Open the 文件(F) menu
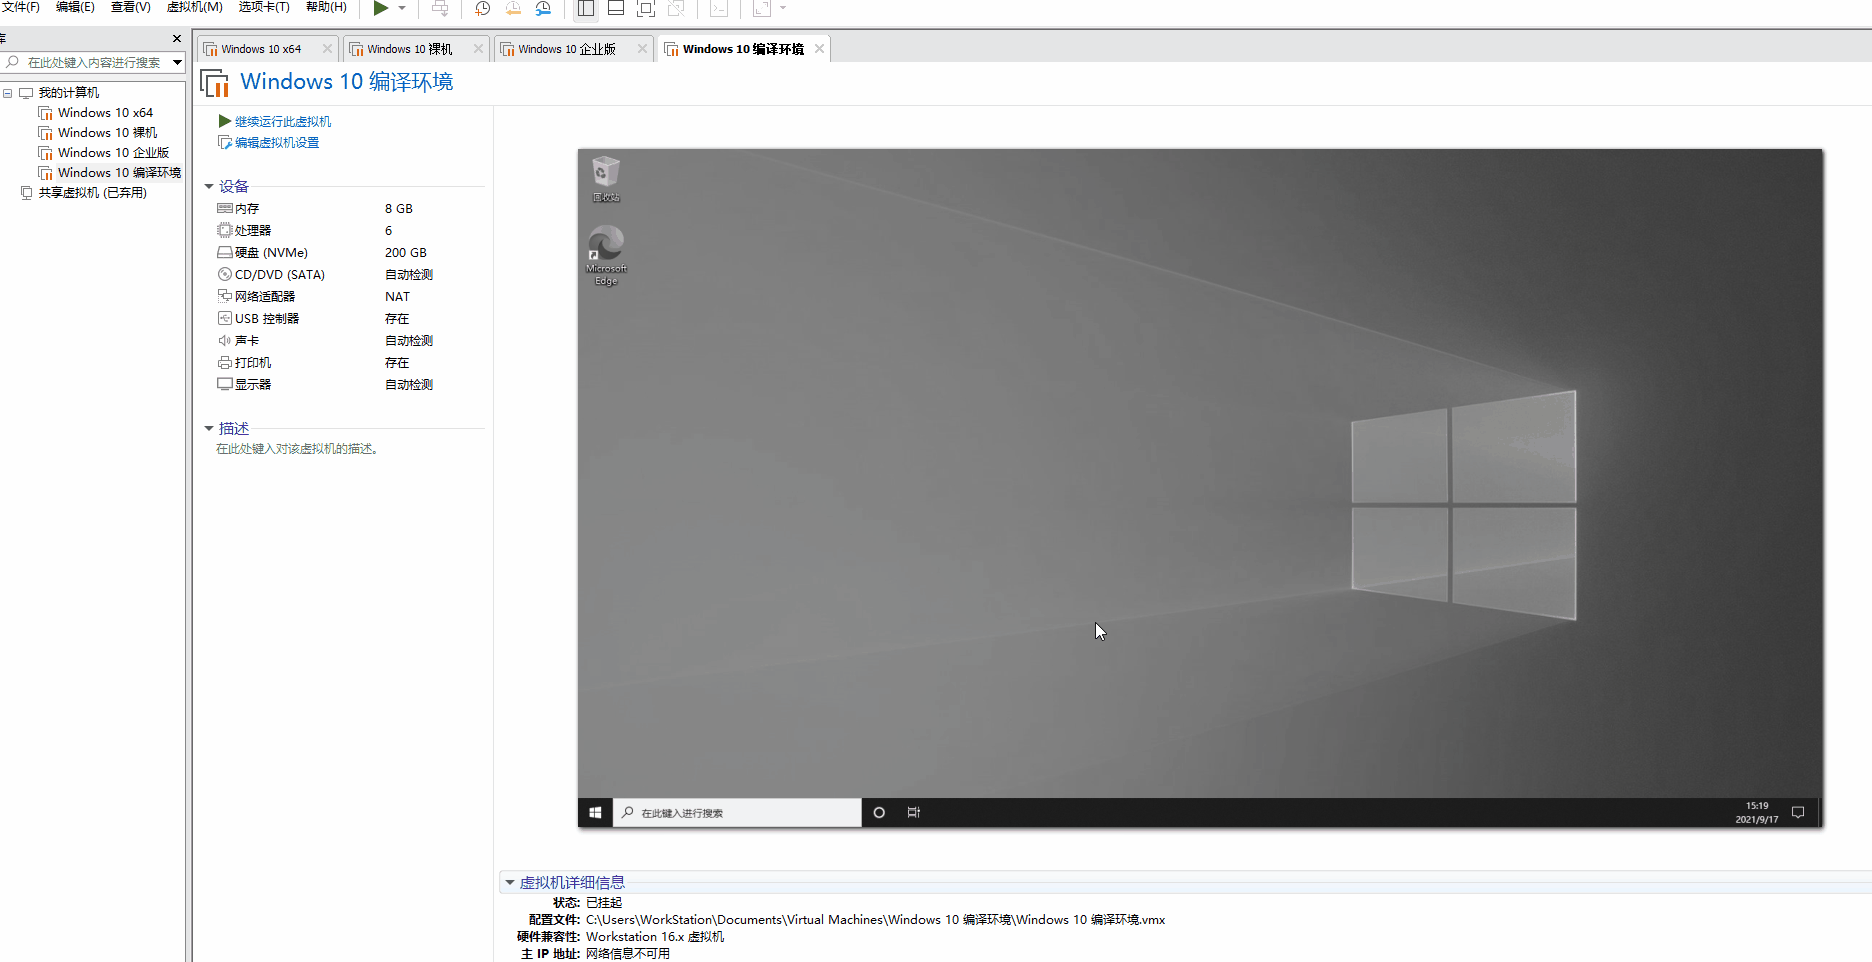This screenshot has height=962, width=1872. [21, 7]
